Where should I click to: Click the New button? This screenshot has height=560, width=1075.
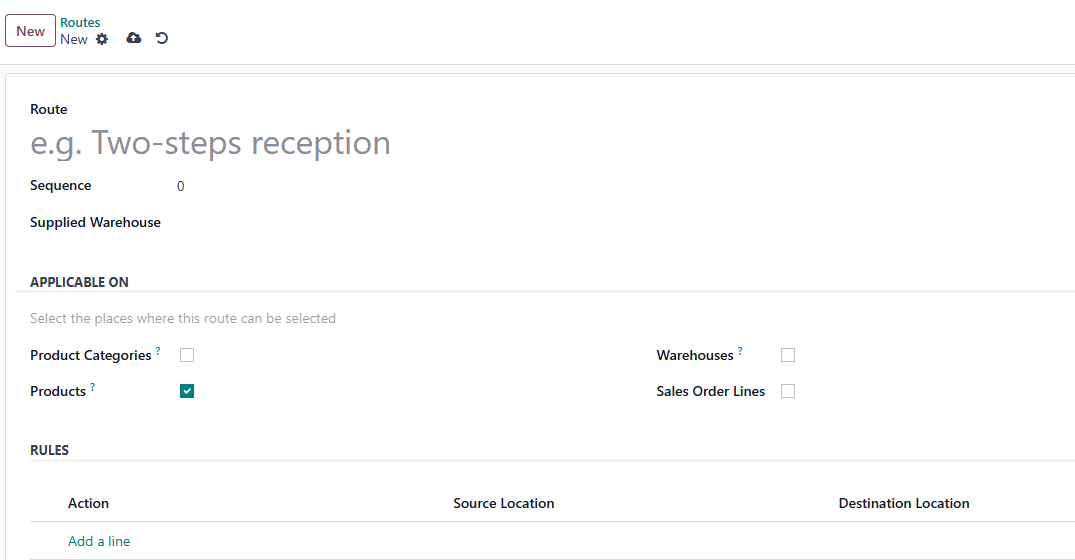pyautogui.click(x=30, y=31)
